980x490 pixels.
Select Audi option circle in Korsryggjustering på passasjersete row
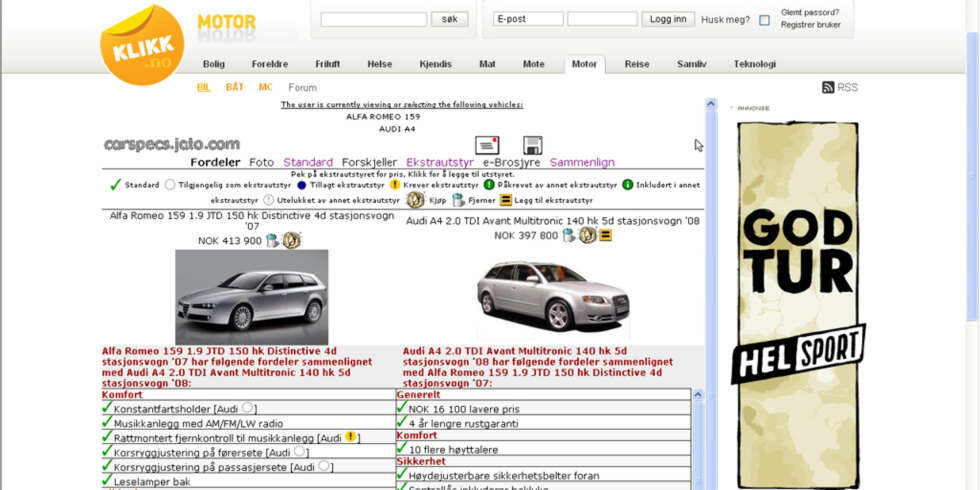pos(324,465)
